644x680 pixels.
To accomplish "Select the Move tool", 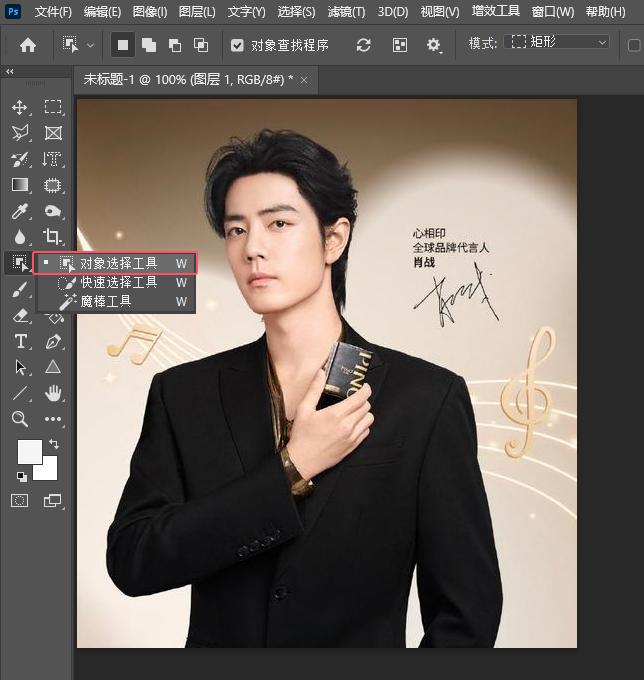I will tap(20, 107).
